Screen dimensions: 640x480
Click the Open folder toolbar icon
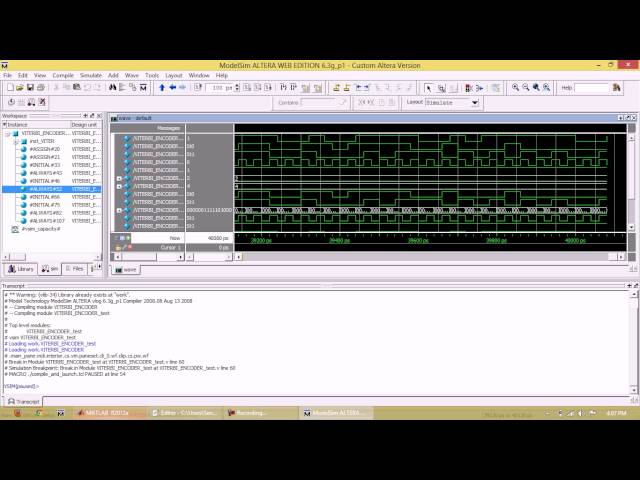point(20,87)
